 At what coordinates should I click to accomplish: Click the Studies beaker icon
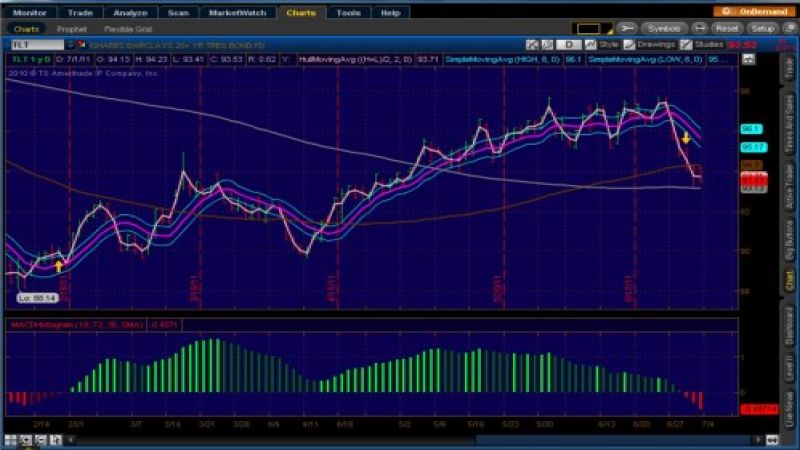686,45
